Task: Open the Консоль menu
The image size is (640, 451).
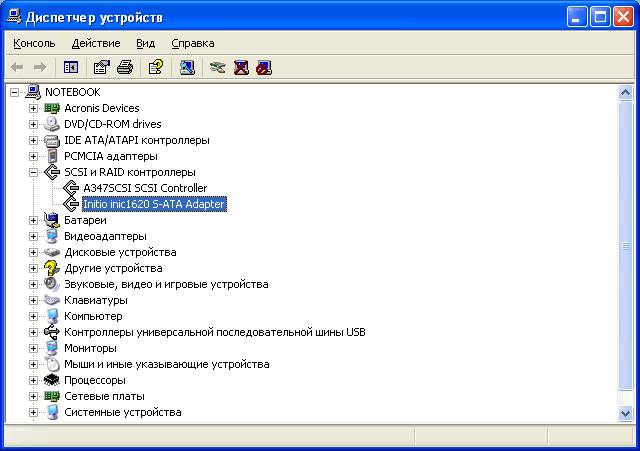Action: click(34, 43)
